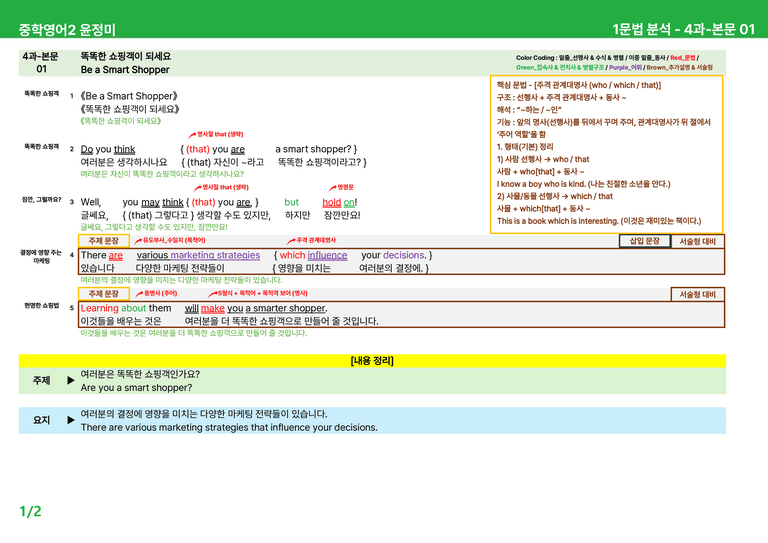Select the unbracketed 'Be a Smart Shopper' heading line
Viewport: 768px width, 543px height.
coord(125,70)
